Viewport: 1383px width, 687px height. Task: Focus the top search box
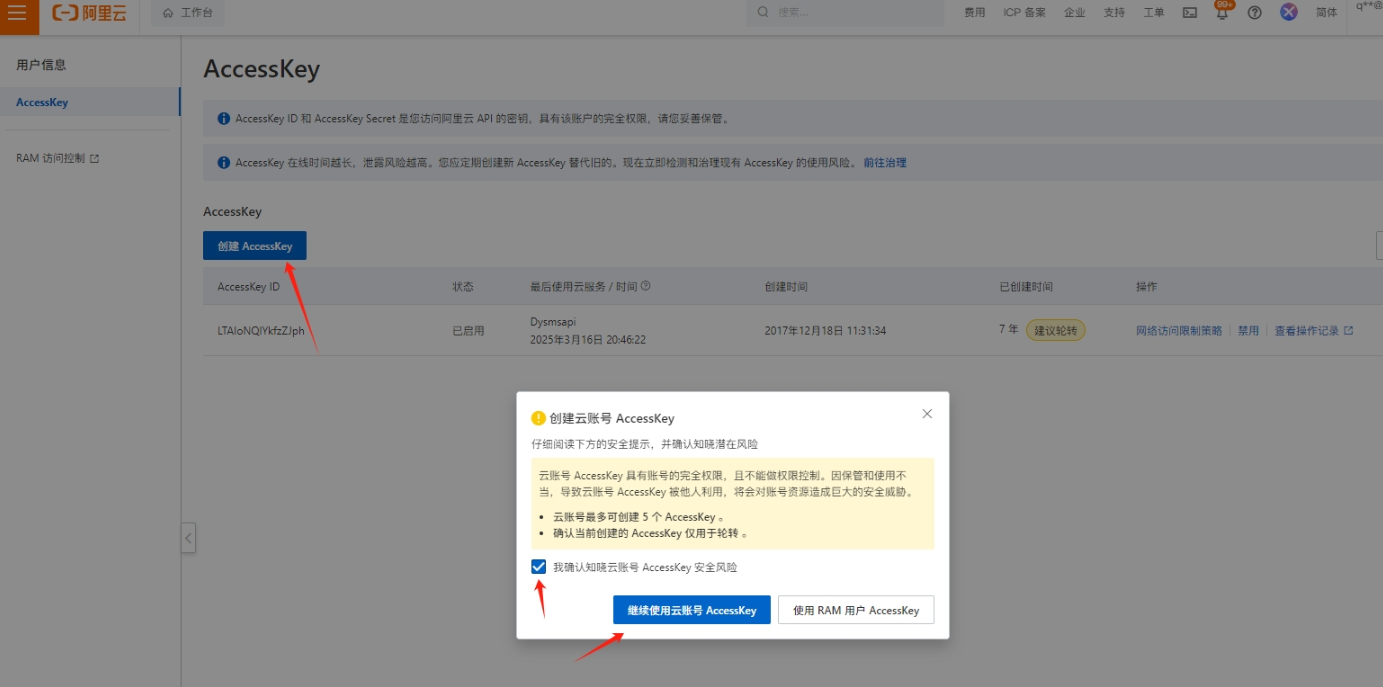tap(845, 12)
